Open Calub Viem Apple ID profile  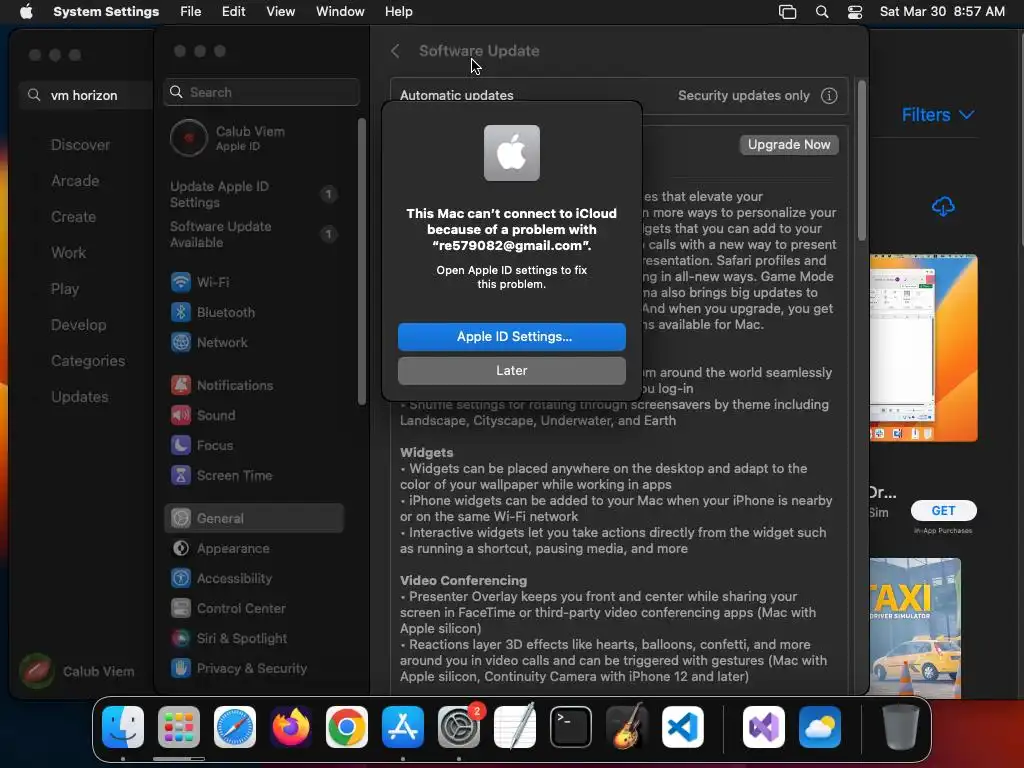(x=227, y=138)
